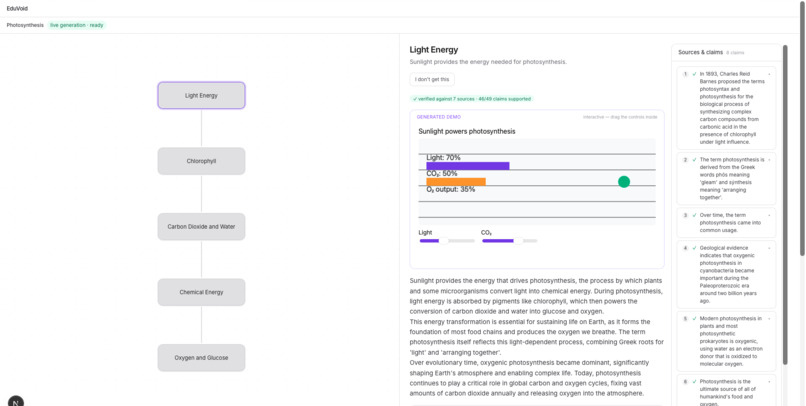Select the Chlorophyll node

tap(201, 161)
